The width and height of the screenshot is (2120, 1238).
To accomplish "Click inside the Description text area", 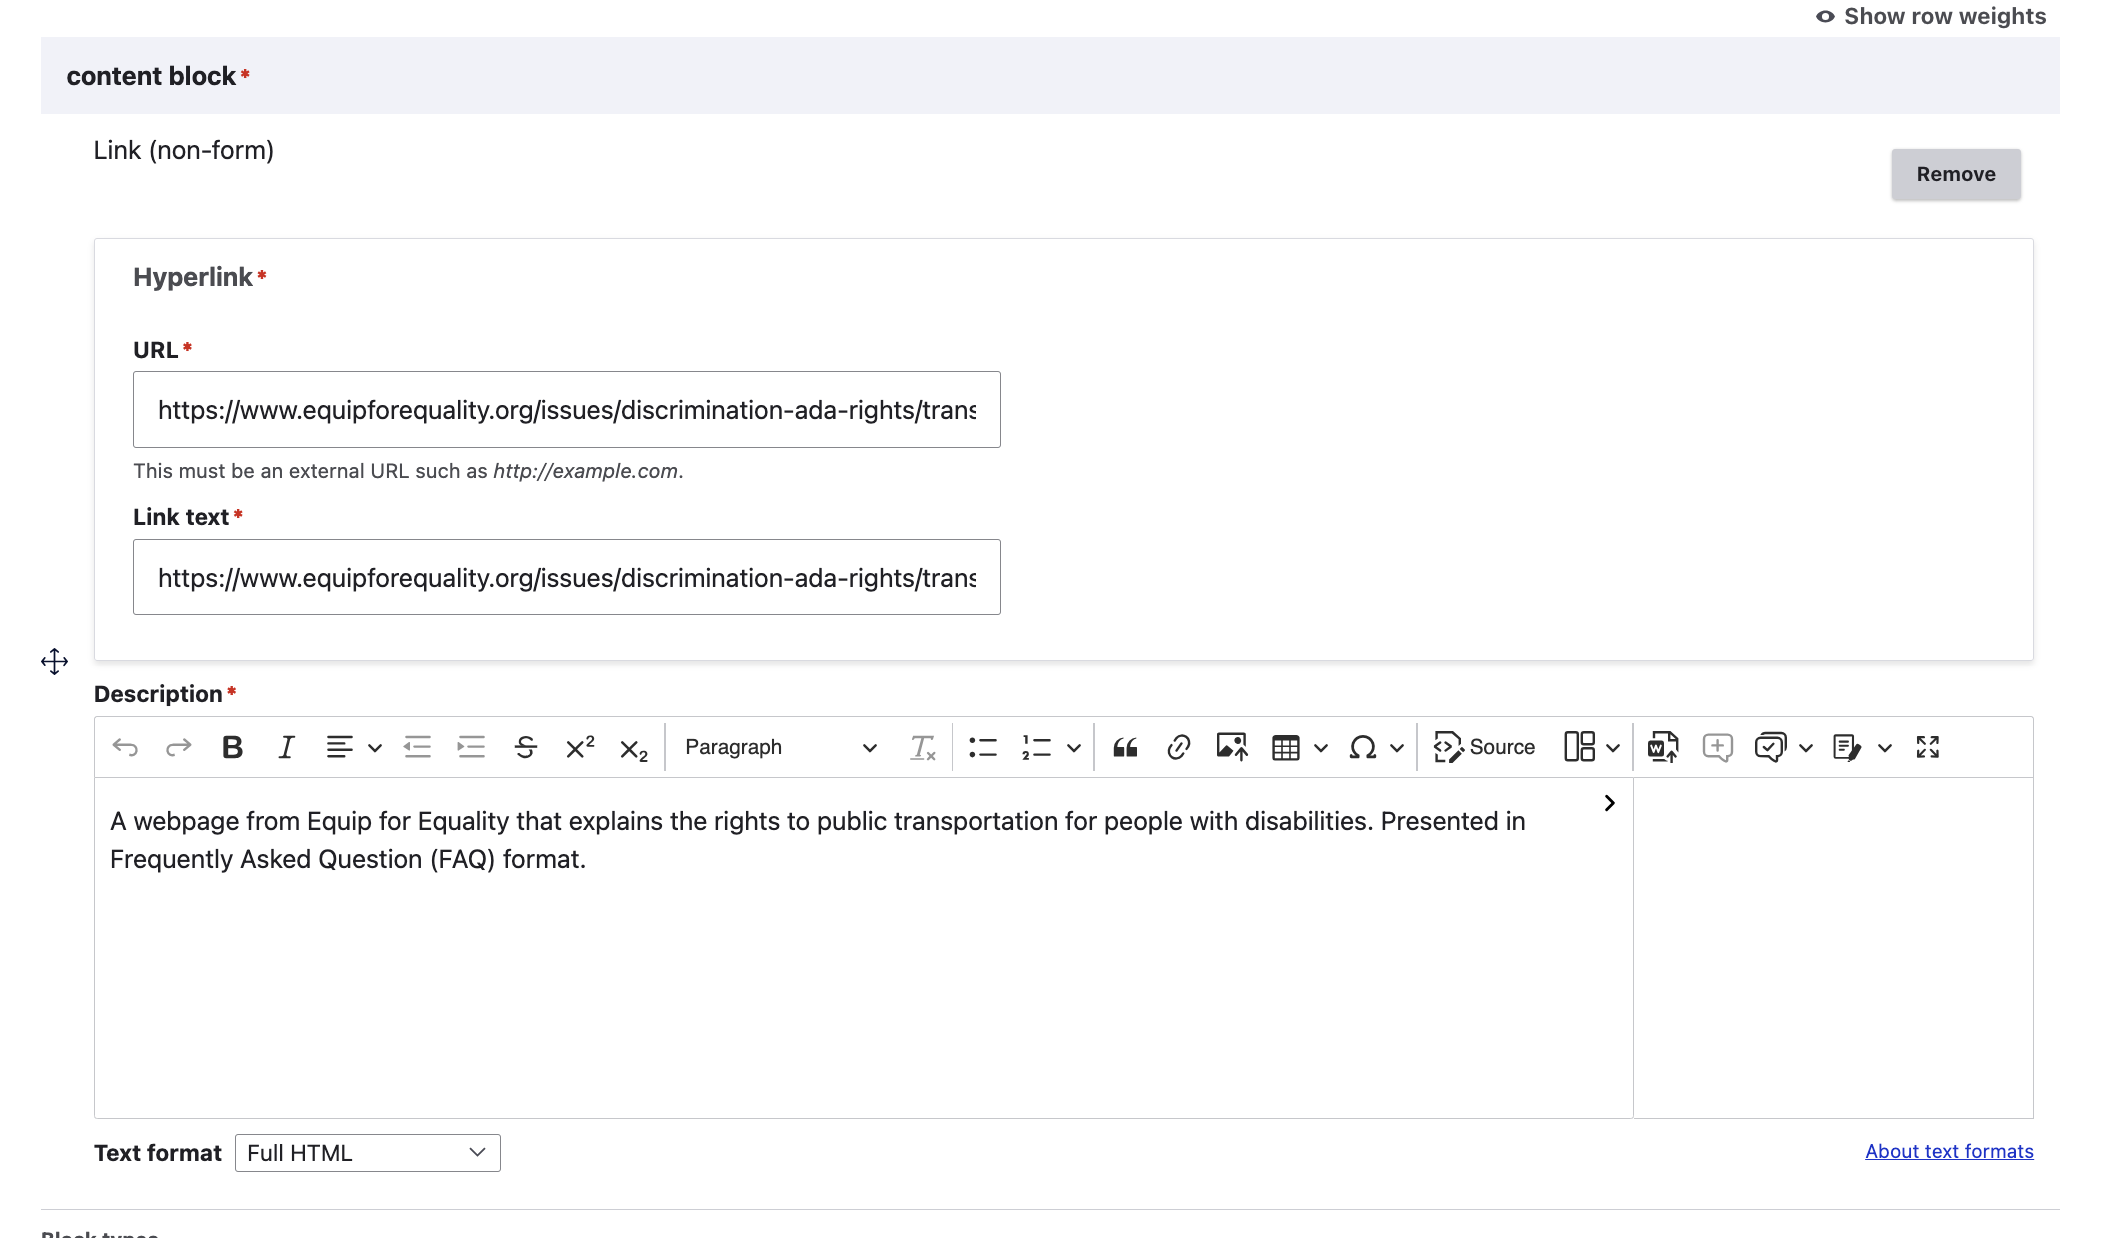I will pos(864,947).
